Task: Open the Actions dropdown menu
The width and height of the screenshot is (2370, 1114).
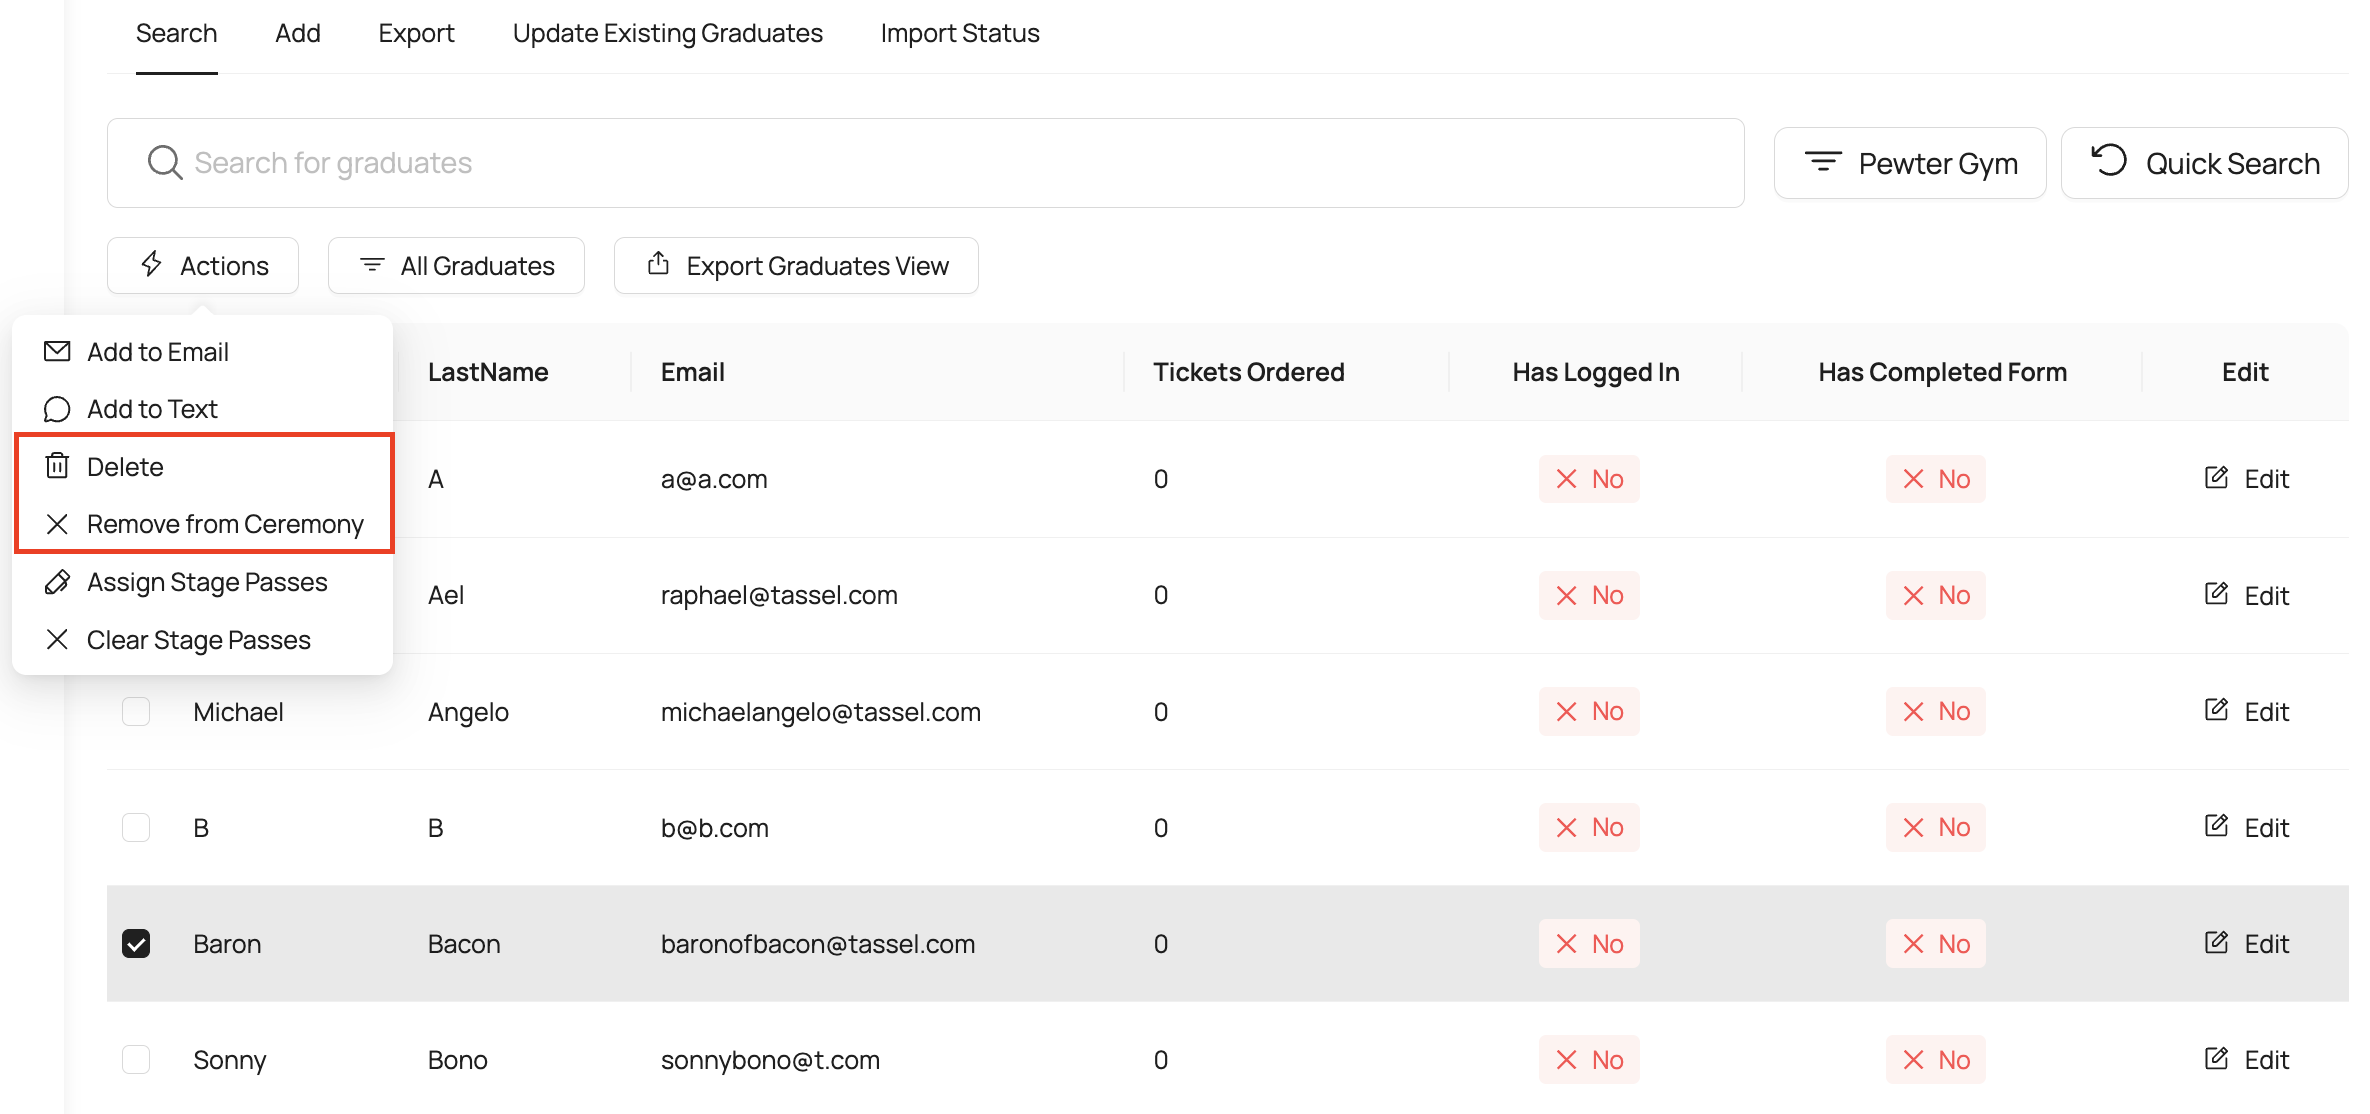Action: click(203, 265)
